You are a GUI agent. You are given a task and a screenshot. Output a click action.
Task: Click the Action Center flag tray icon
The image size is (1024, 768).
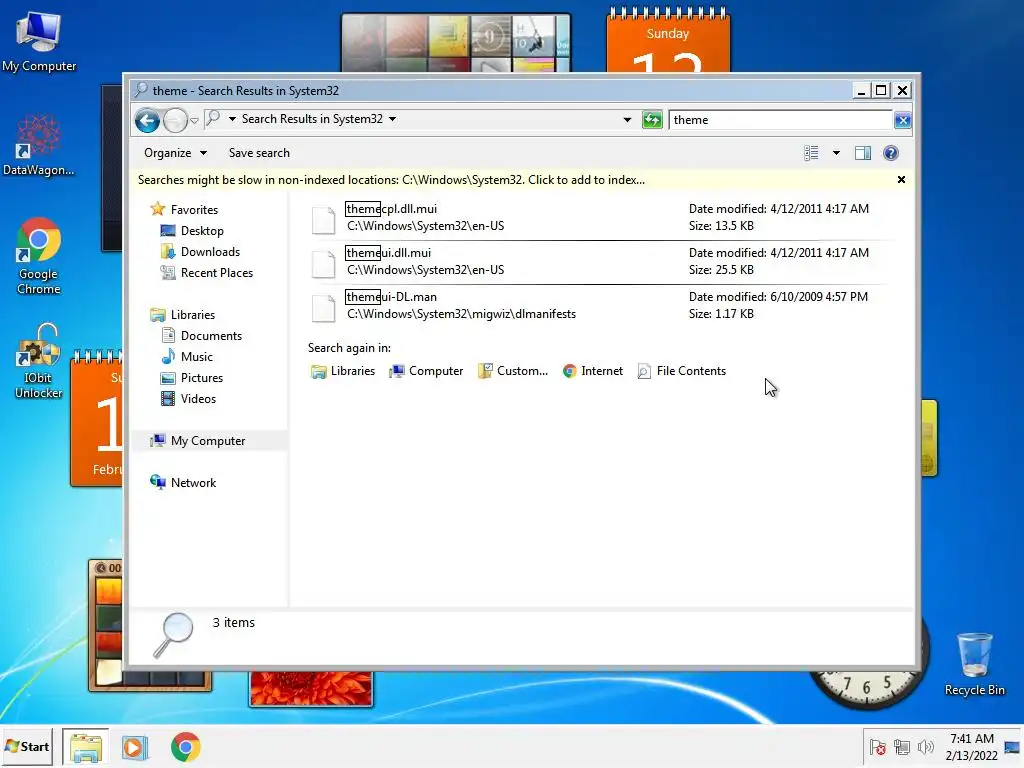pos(878,747)
